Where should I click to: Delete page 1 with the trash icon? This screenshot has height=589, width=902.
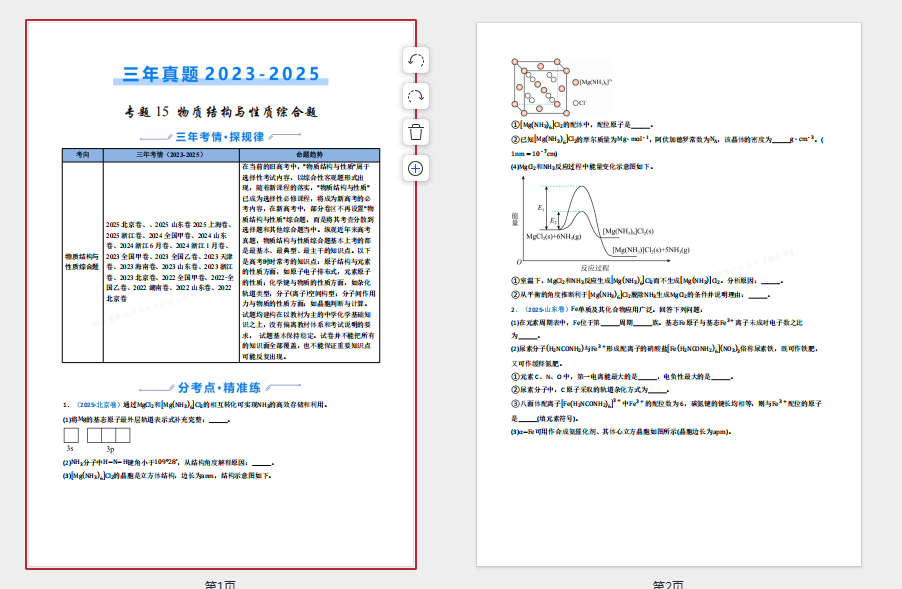[x=417, y=132]
